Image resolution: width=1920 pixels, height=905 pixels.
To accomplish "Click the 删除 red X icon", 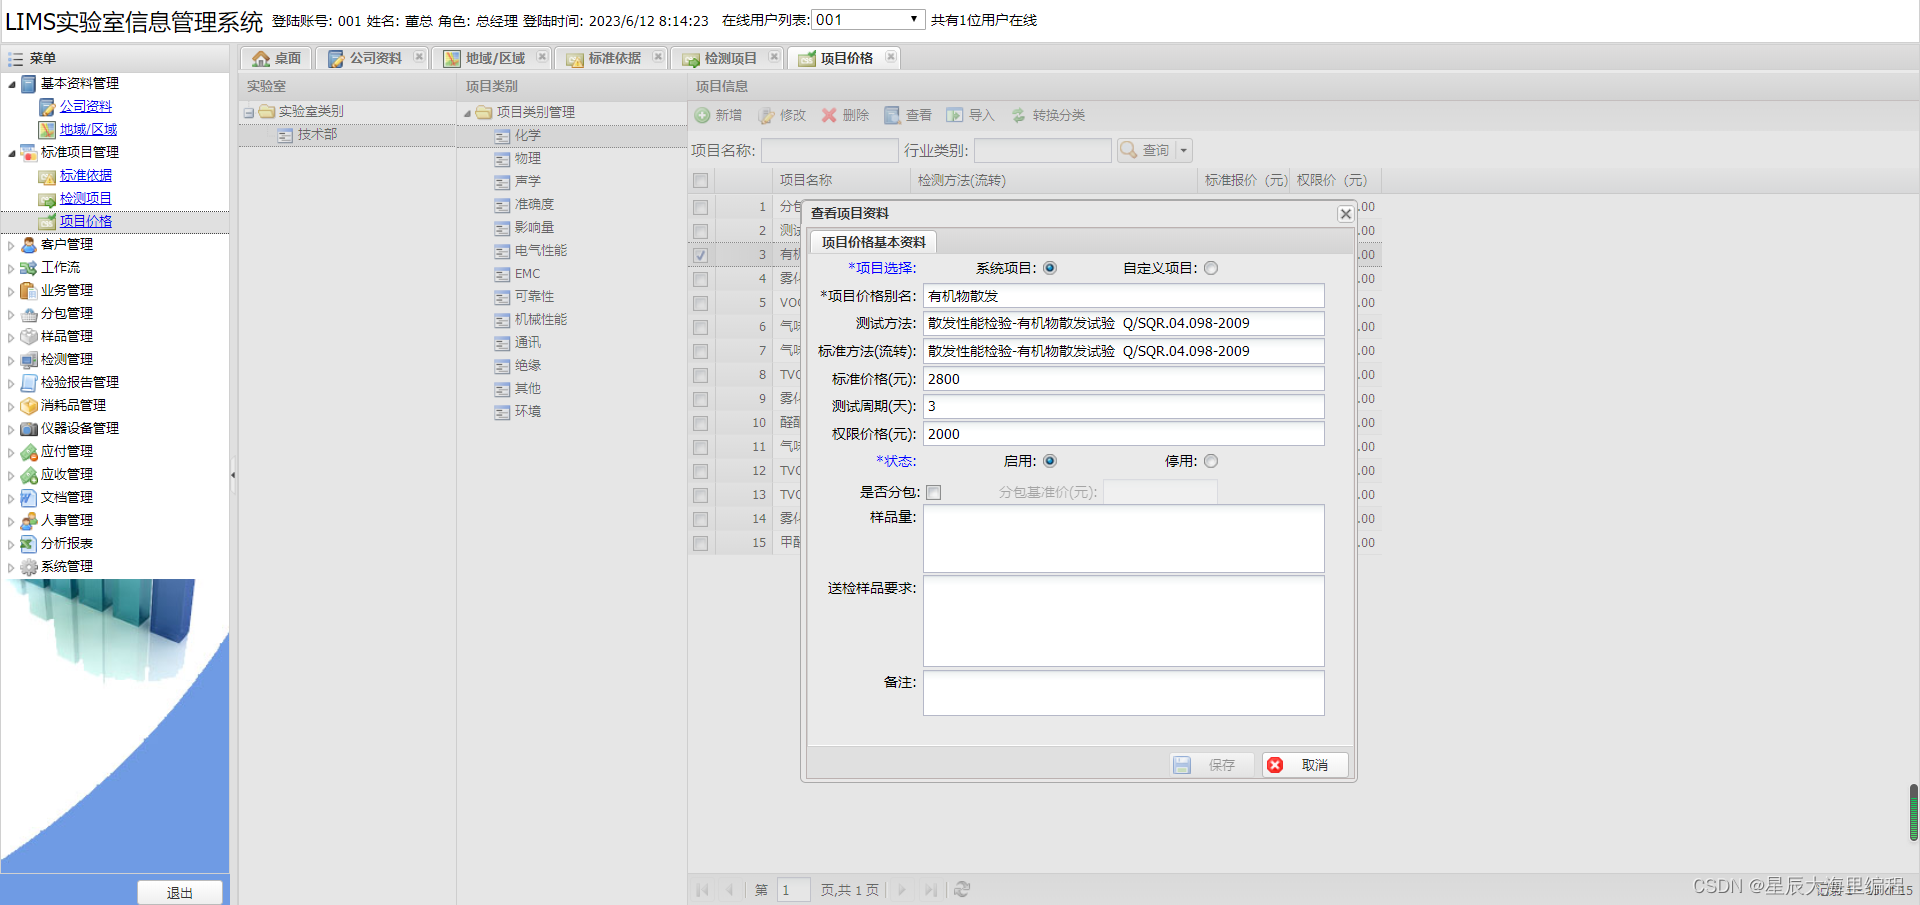I will click(x=829, y=116).
